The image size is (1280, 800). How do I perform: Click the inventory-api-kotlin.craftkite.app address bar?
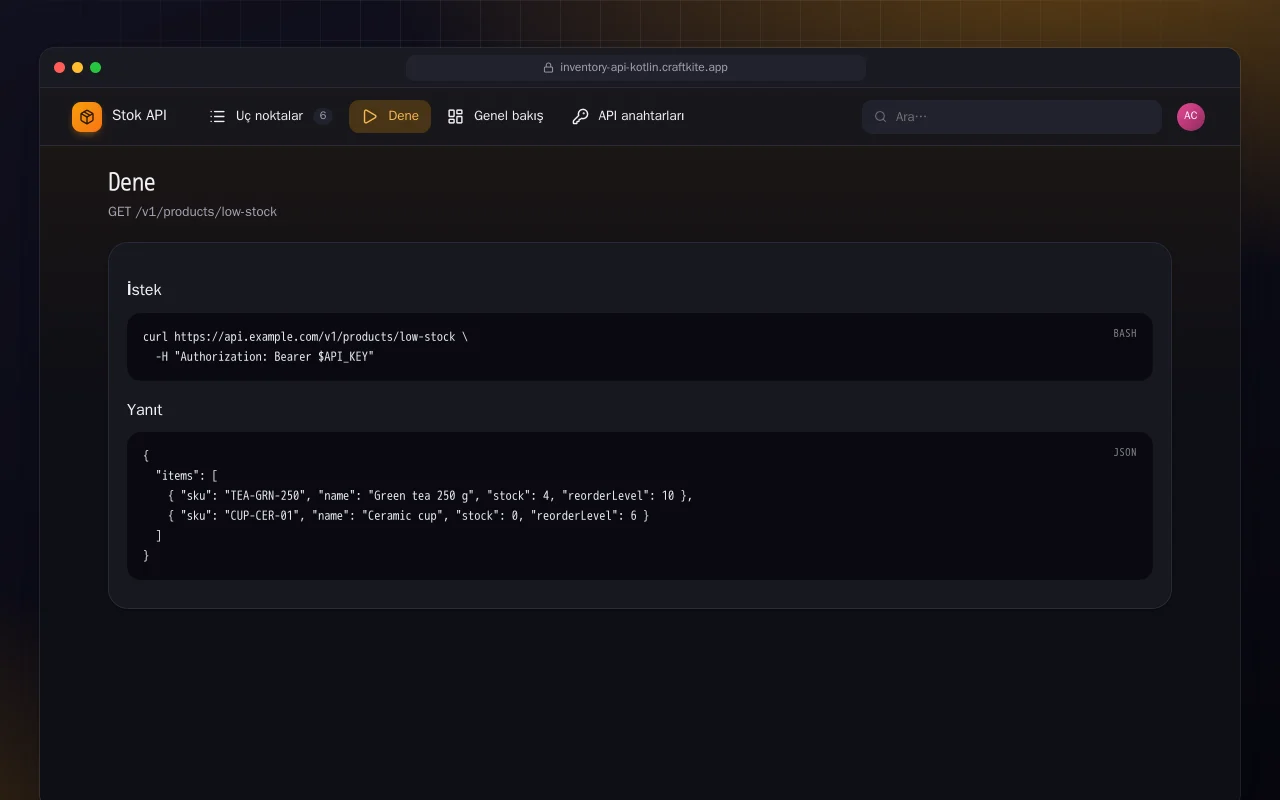pos(636,68)
